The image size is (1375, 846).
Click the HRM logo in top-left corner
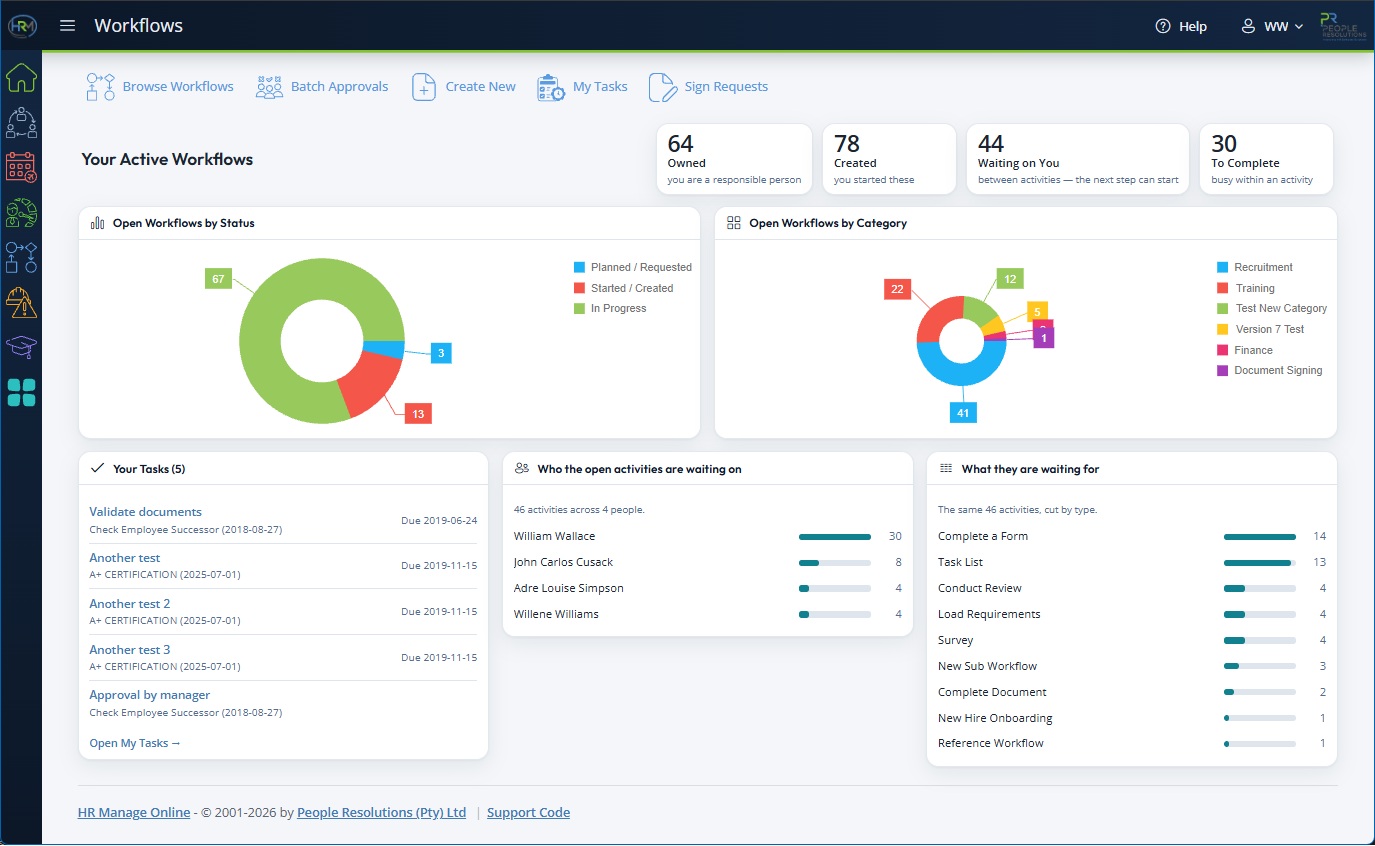point(21,25)
